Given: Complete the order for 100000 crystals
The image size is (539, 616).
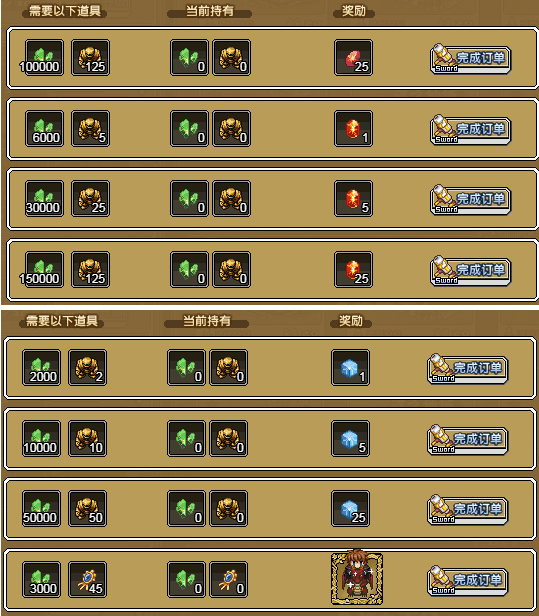Looking at the screenshot, I should pyautogui.click(x=471, y=59).
